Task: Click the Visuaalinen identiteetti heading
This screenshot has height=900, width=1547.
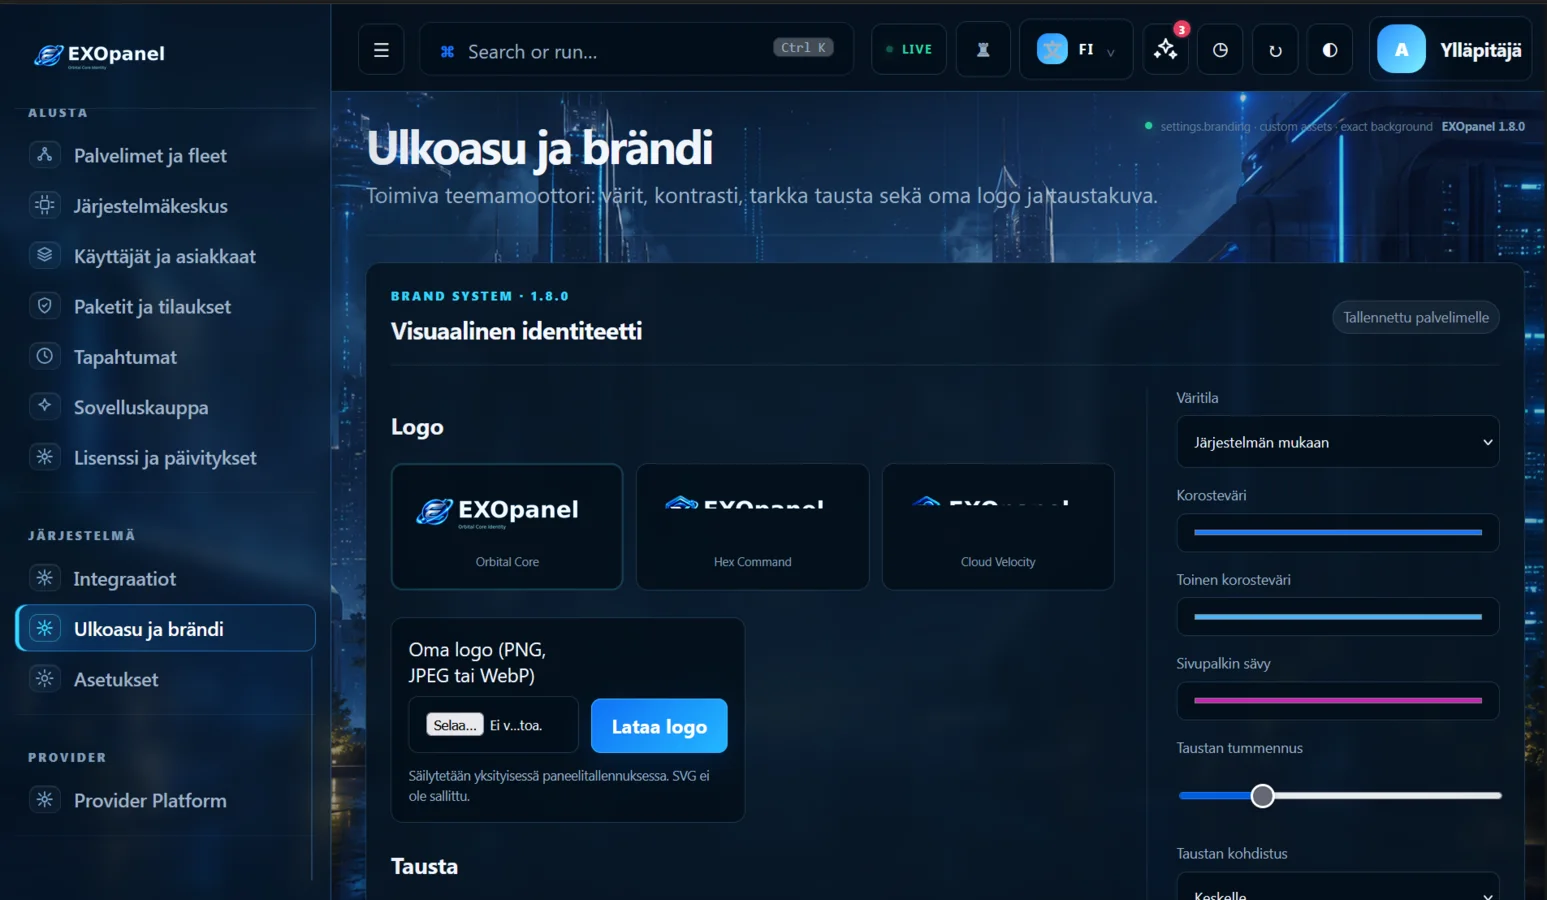Action: coord(516,331)
